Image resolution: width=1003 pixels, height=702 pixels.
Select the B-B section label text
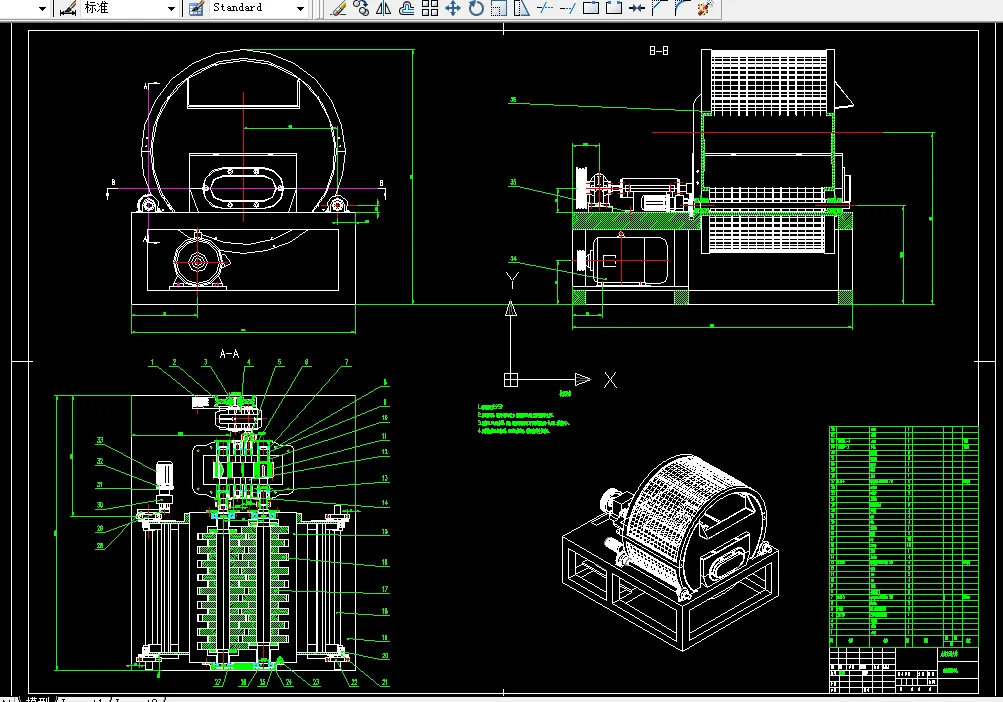[x=659, y=51]
